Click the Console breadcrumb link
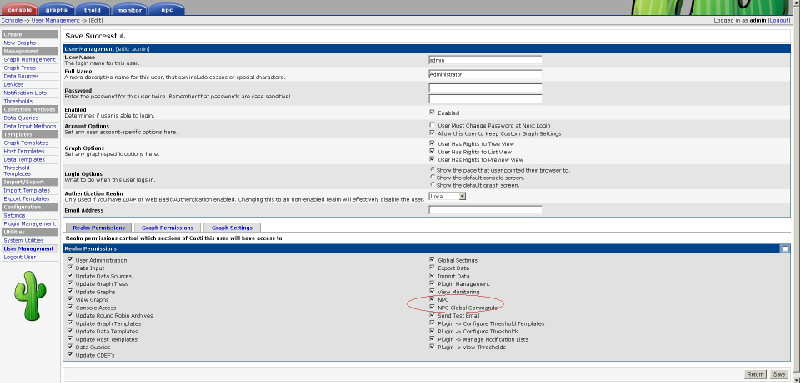This screenshot has width=800, height=383. pyautogui.click(x=11, y=20)
